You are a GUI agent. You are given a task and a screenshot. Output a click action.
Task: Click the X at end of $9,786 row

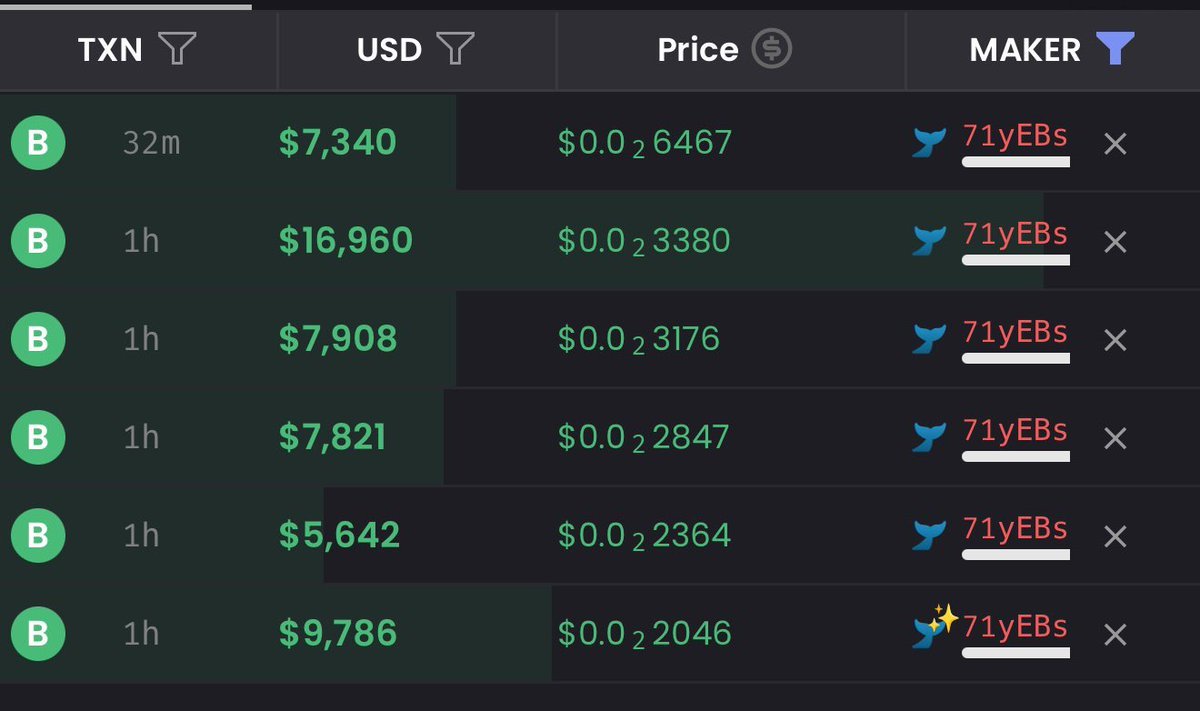click(1115, 634)
